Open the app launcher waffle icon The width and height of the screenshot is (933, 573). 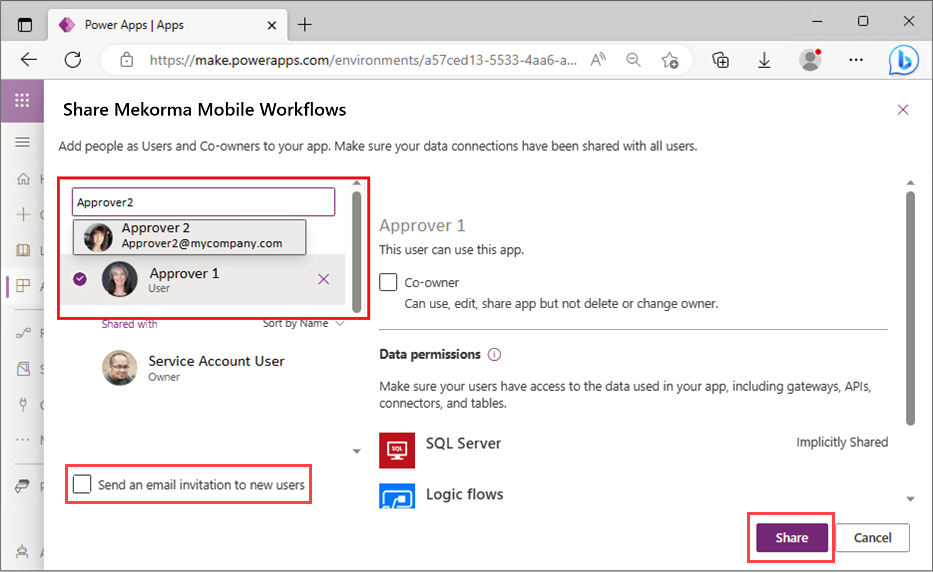click(22, 101)
